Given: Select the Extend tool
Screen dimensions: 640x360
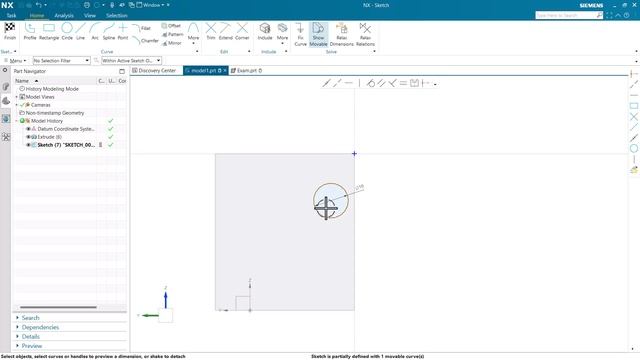Looking at the screenshot, I should point(225,31).
